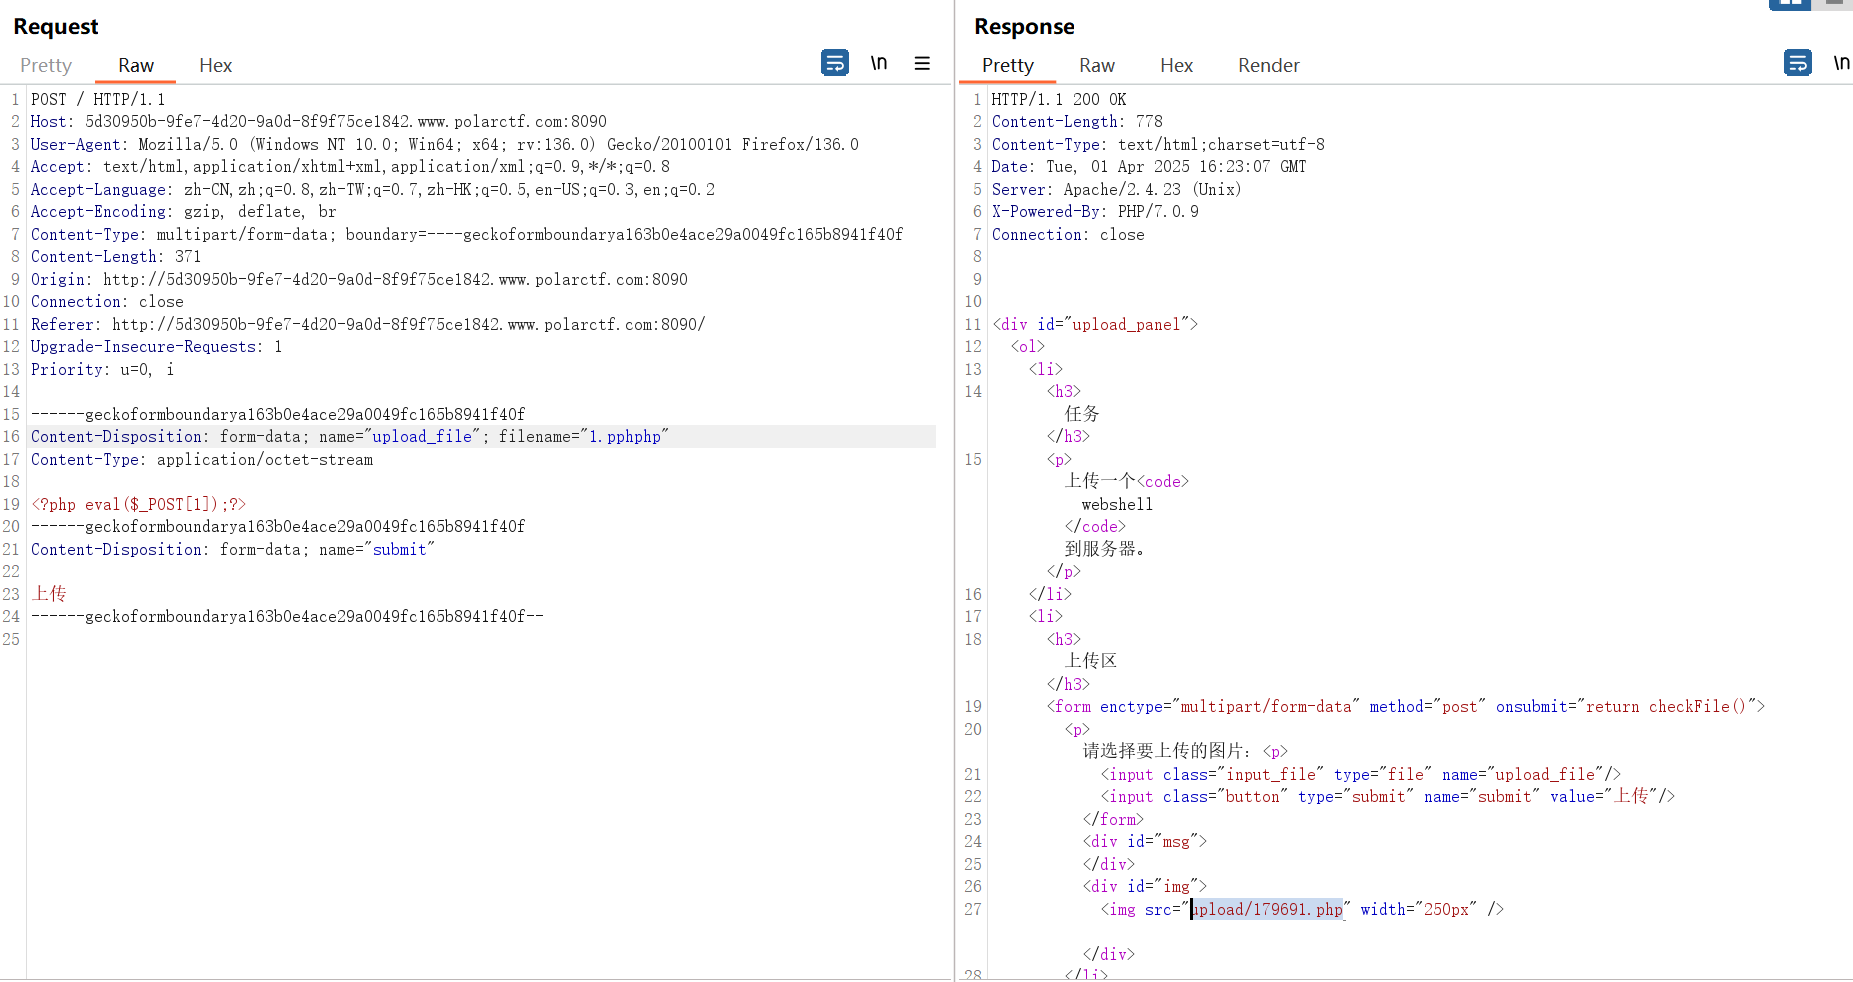Click the request Content-Type multipart boundary line

[467, 234]
